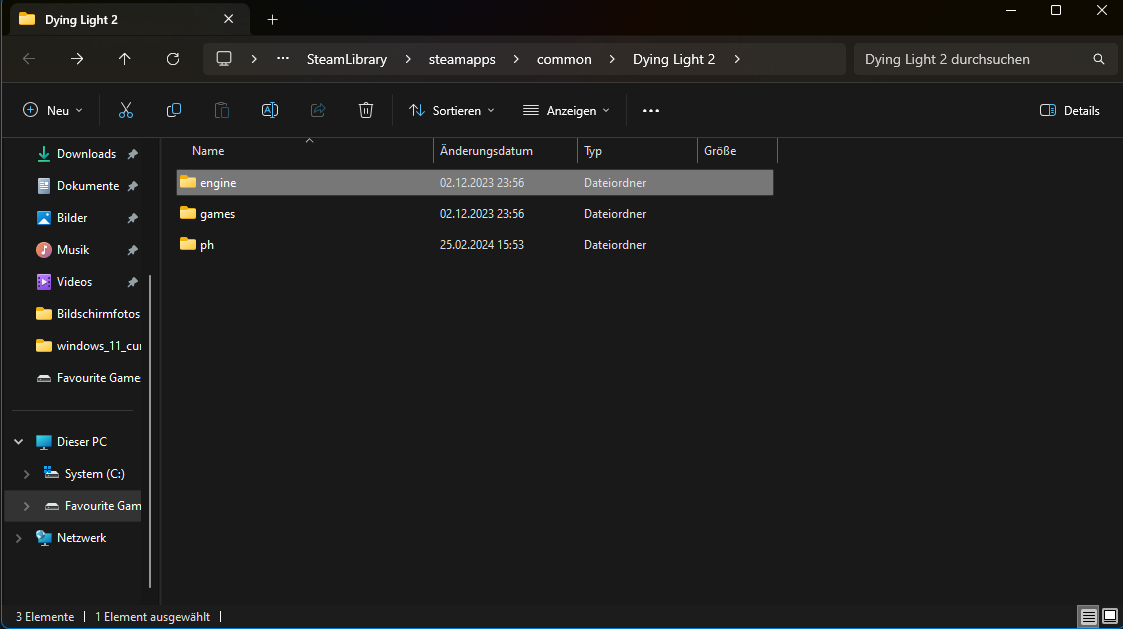Open chevron after common in path
1123x629 pixels.
click(x=612, y=59)
